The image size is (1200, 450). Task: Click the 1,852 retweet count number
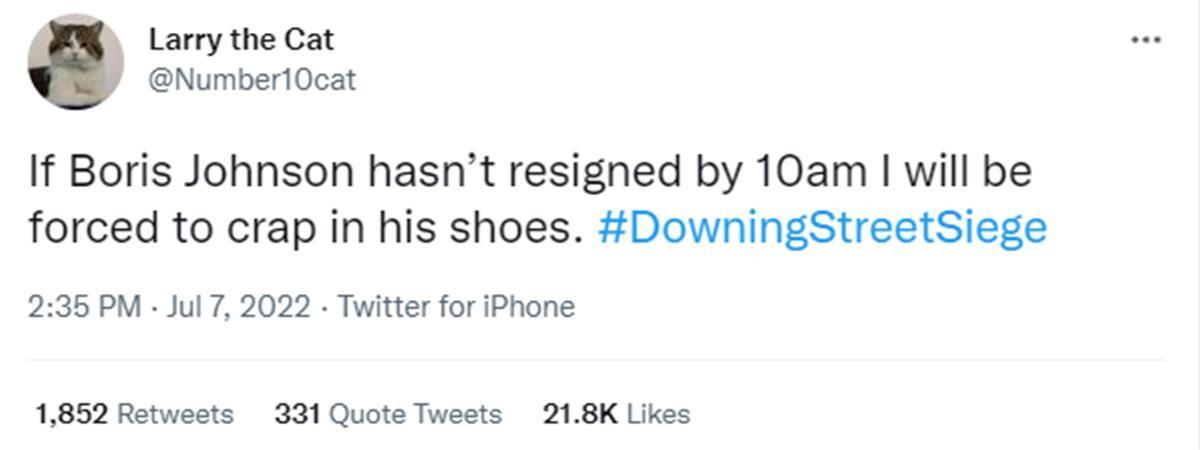point(71,414)
